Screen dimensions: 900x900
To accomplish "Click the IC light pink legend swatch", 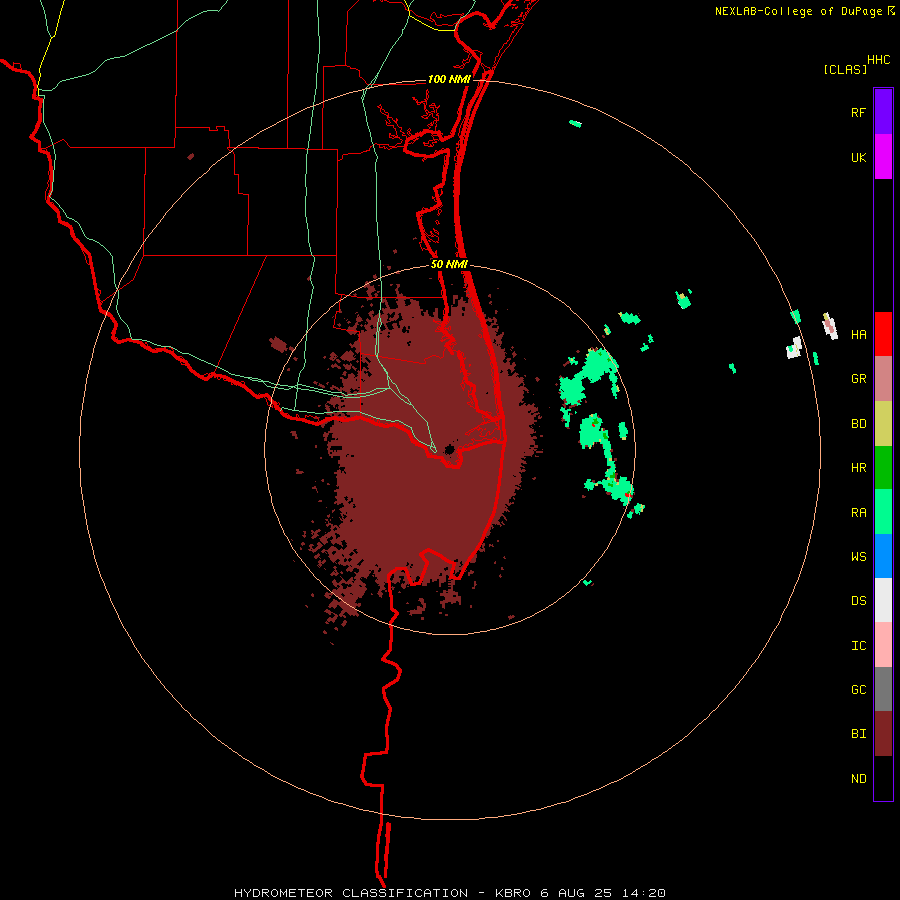I will (883, 645).
